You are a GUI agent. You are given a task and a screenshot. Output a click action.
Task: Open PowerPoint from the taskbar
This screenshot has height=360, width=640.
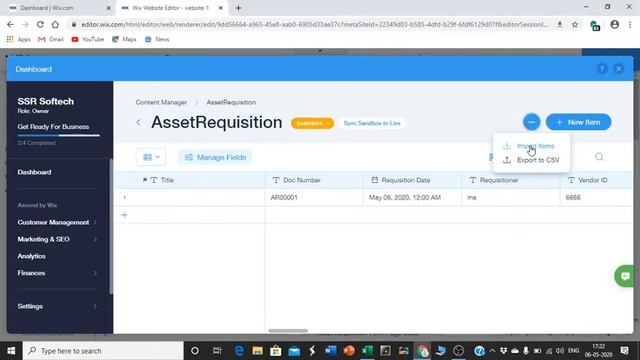coord(349,351)
